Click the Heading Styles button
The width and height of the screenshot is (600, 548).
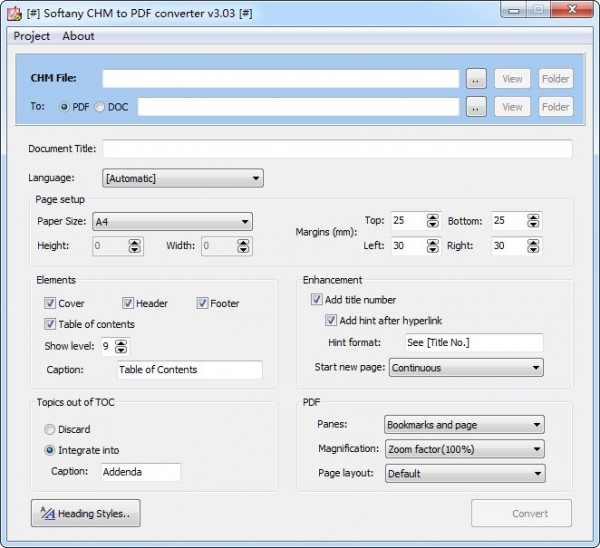pos(86,513)
